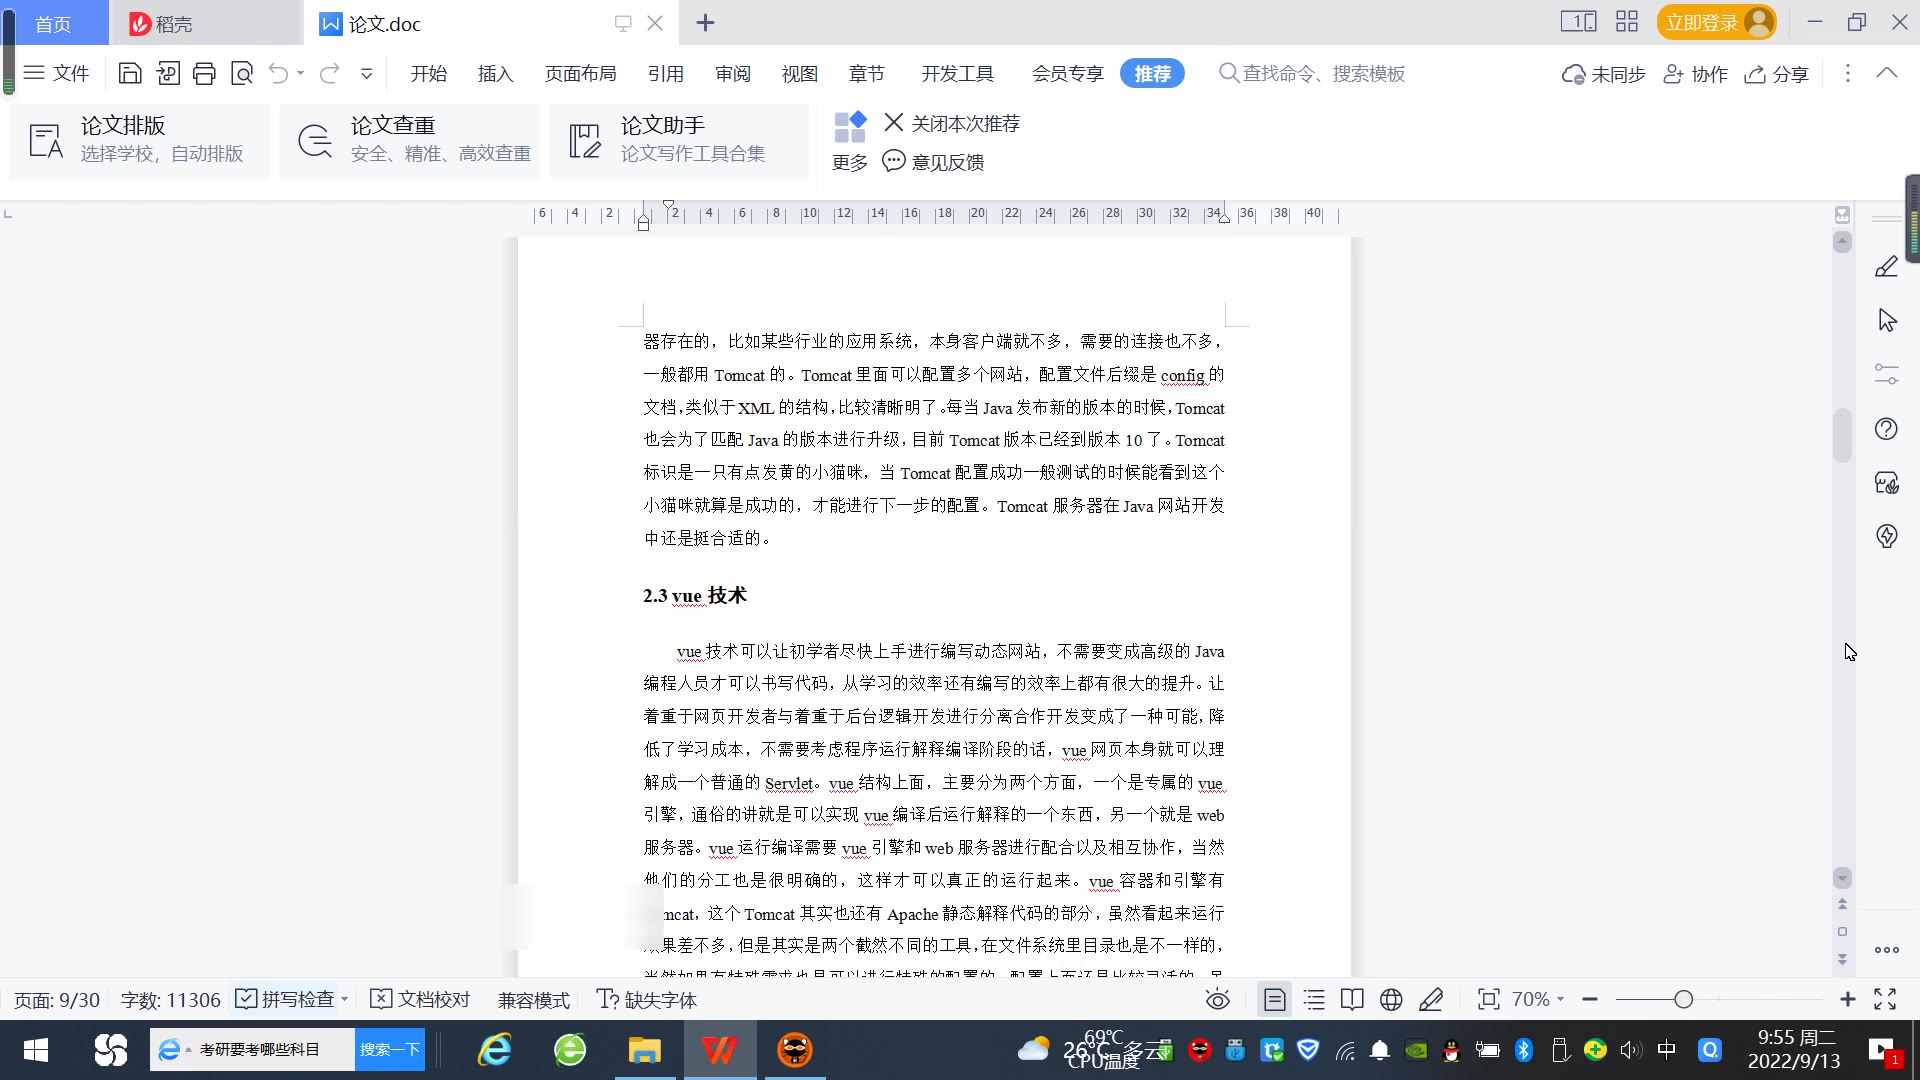This screenshot has width=1920, height=1080.
Task: Toggle spell check in status bar
Action: click(x=286, y=1000)
